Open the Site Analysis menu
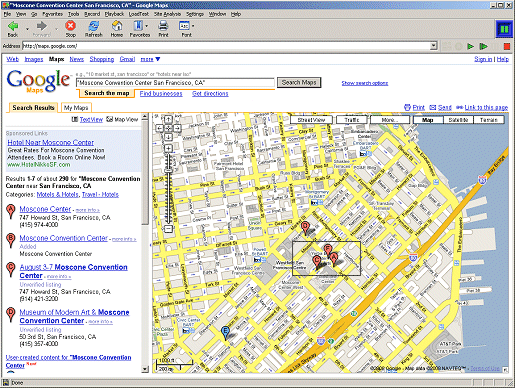515x388 pixels. 167,14
